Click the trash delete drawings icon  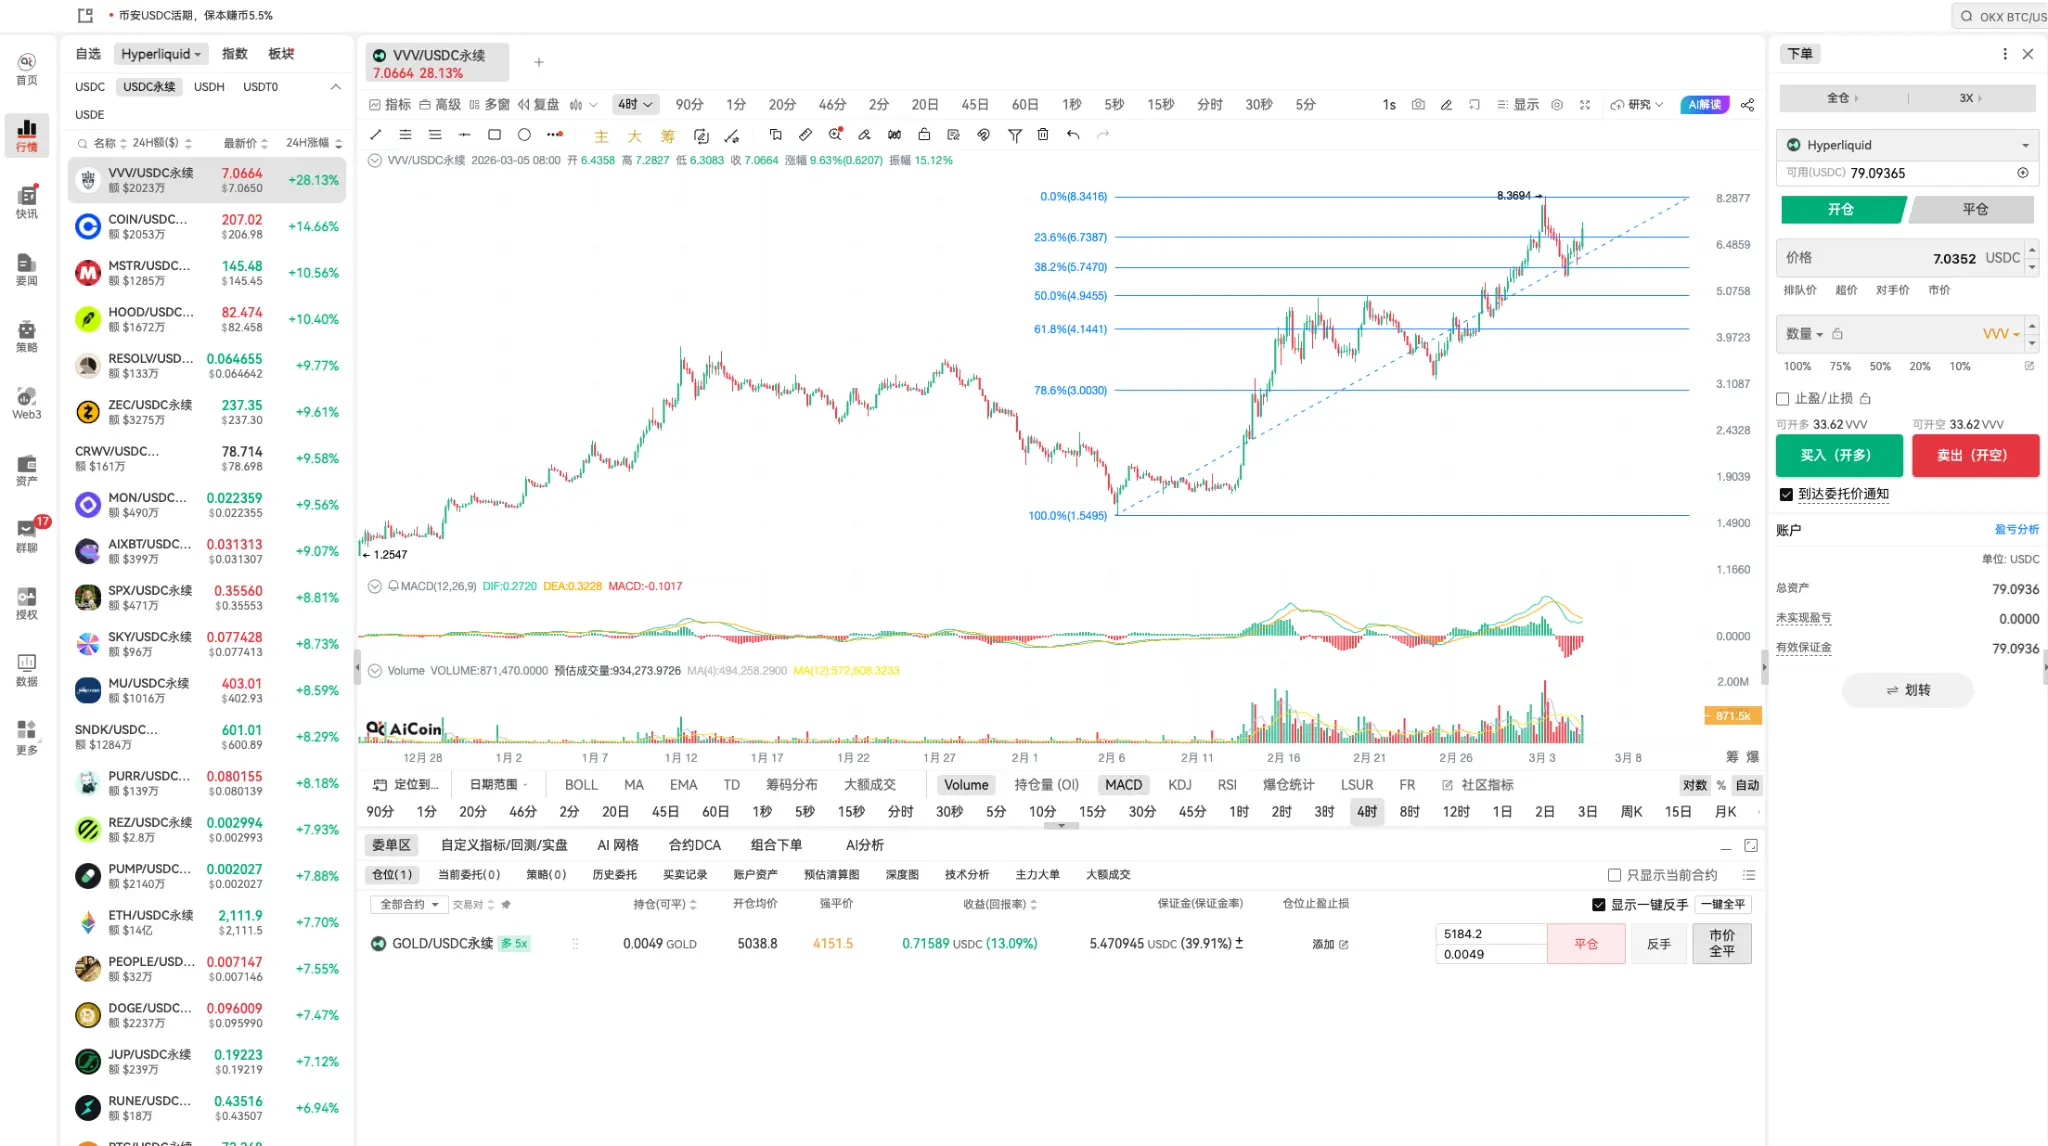(x=1043, y=135)
